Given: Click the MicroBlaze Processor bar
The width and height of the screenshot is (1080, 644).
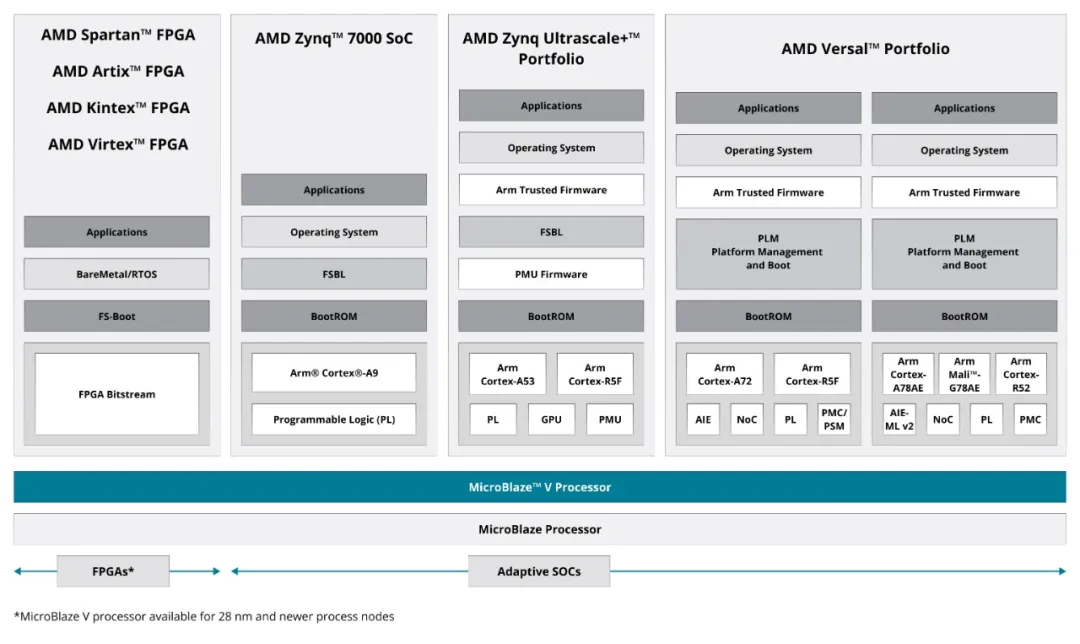Looking at the screenshot, I should [540, 528].
